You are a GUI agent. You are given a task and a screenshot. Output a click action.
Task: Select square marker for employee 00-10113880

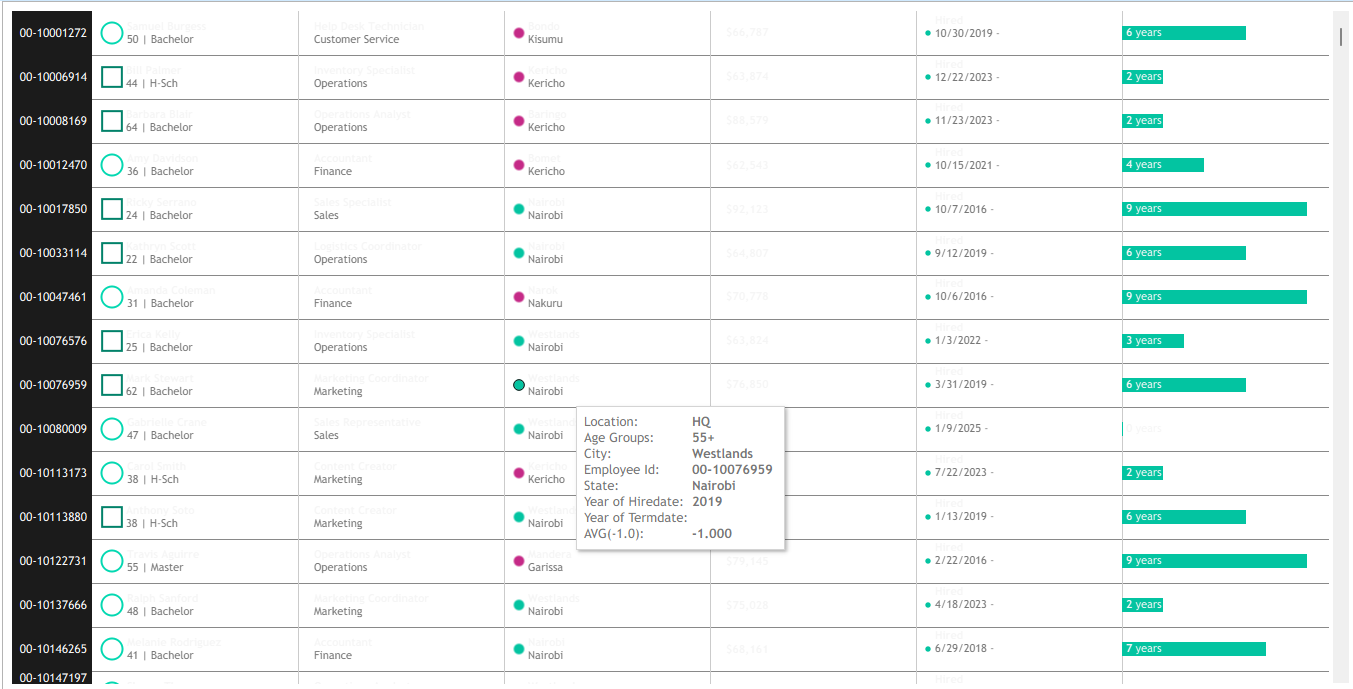[x=112, y=517]
